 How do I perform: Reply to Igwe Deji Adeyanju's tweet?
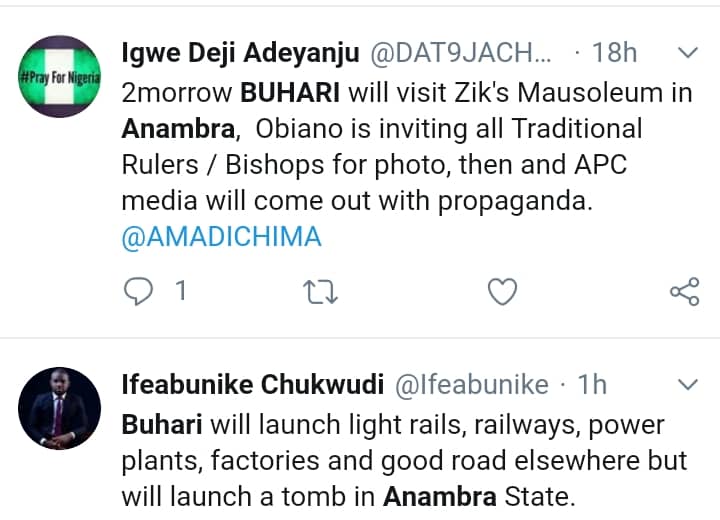tap(138, 292)
